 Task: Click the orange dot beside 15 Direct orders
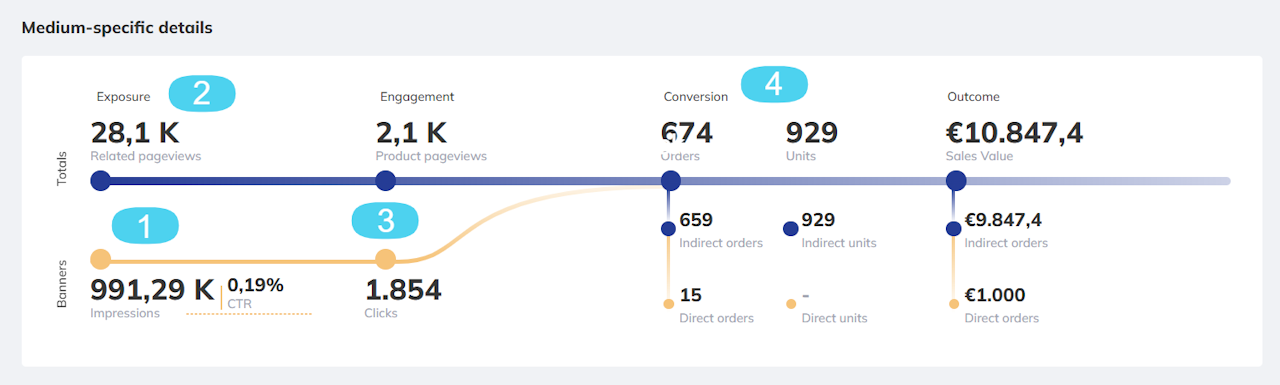tap(668, 303)
